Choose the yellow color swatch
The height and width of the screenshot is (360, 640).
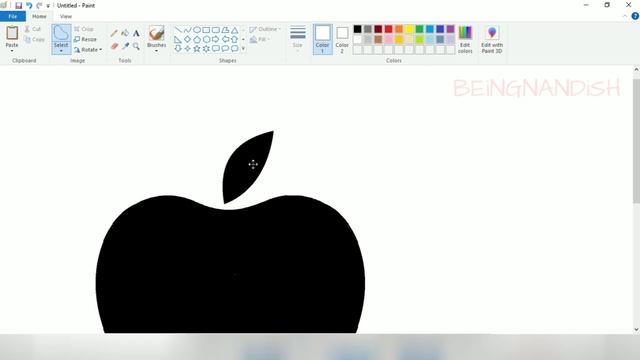409,29
